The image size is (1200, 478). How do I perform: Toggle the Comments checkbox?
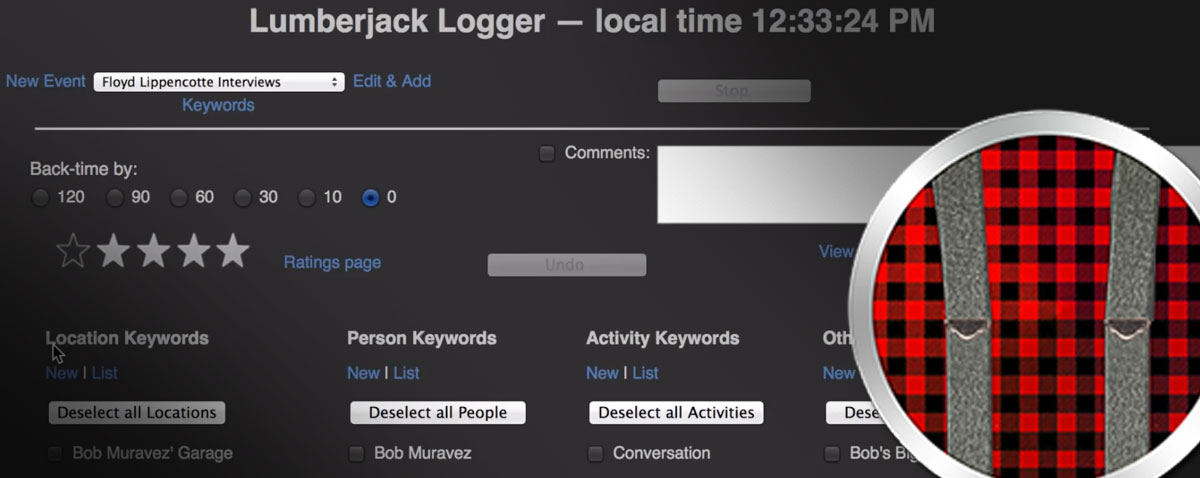point(546,154)
